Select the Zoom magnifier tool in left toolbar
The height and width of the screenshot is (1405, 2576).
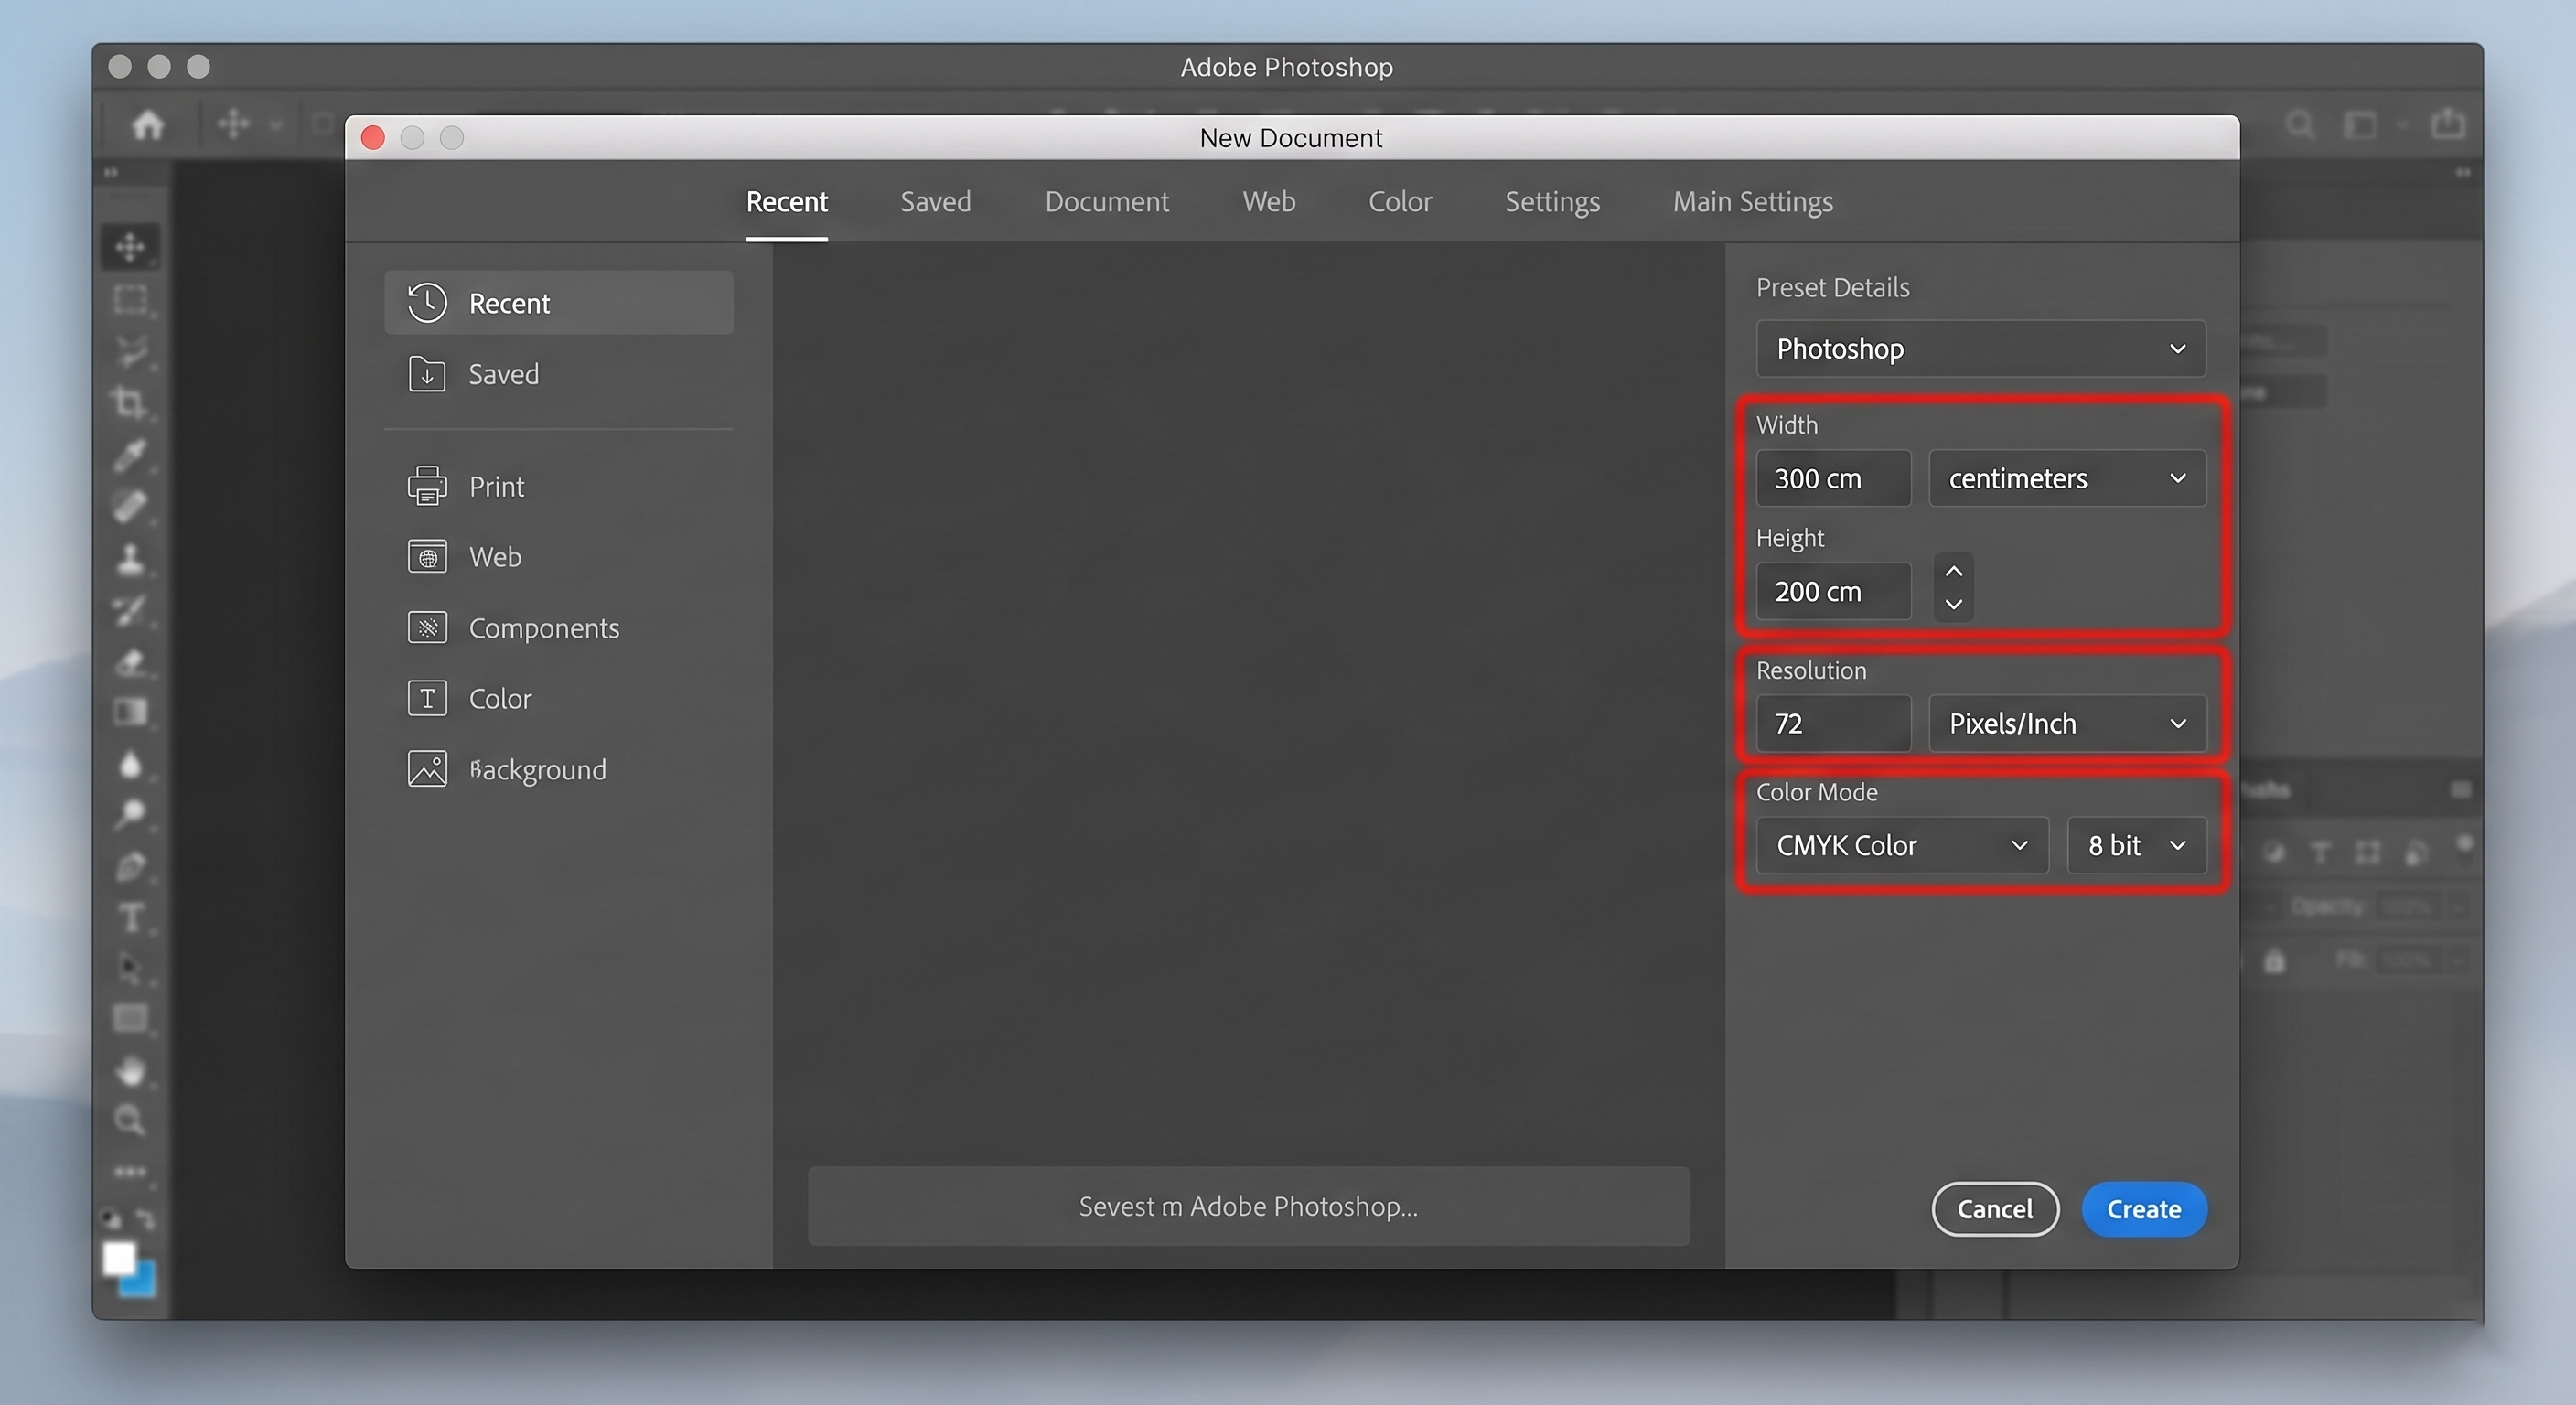tap(130, 1120)
